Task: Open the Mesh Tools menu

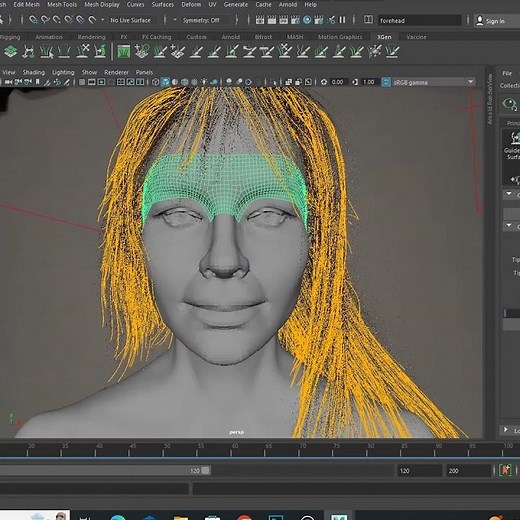Action: click(x=62, y=4)
